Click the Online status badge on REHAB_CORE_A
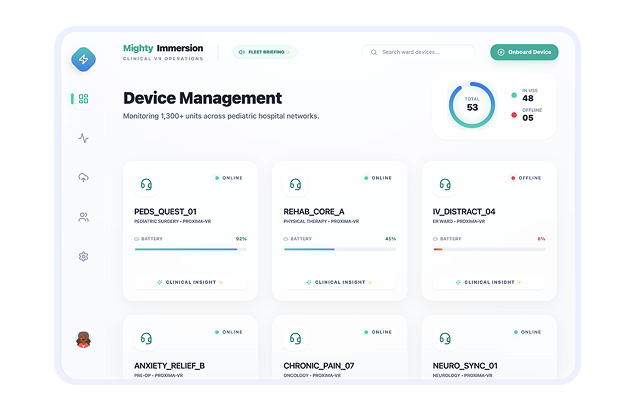The width and height of the screenshot is (640, 412). point(378,178)
